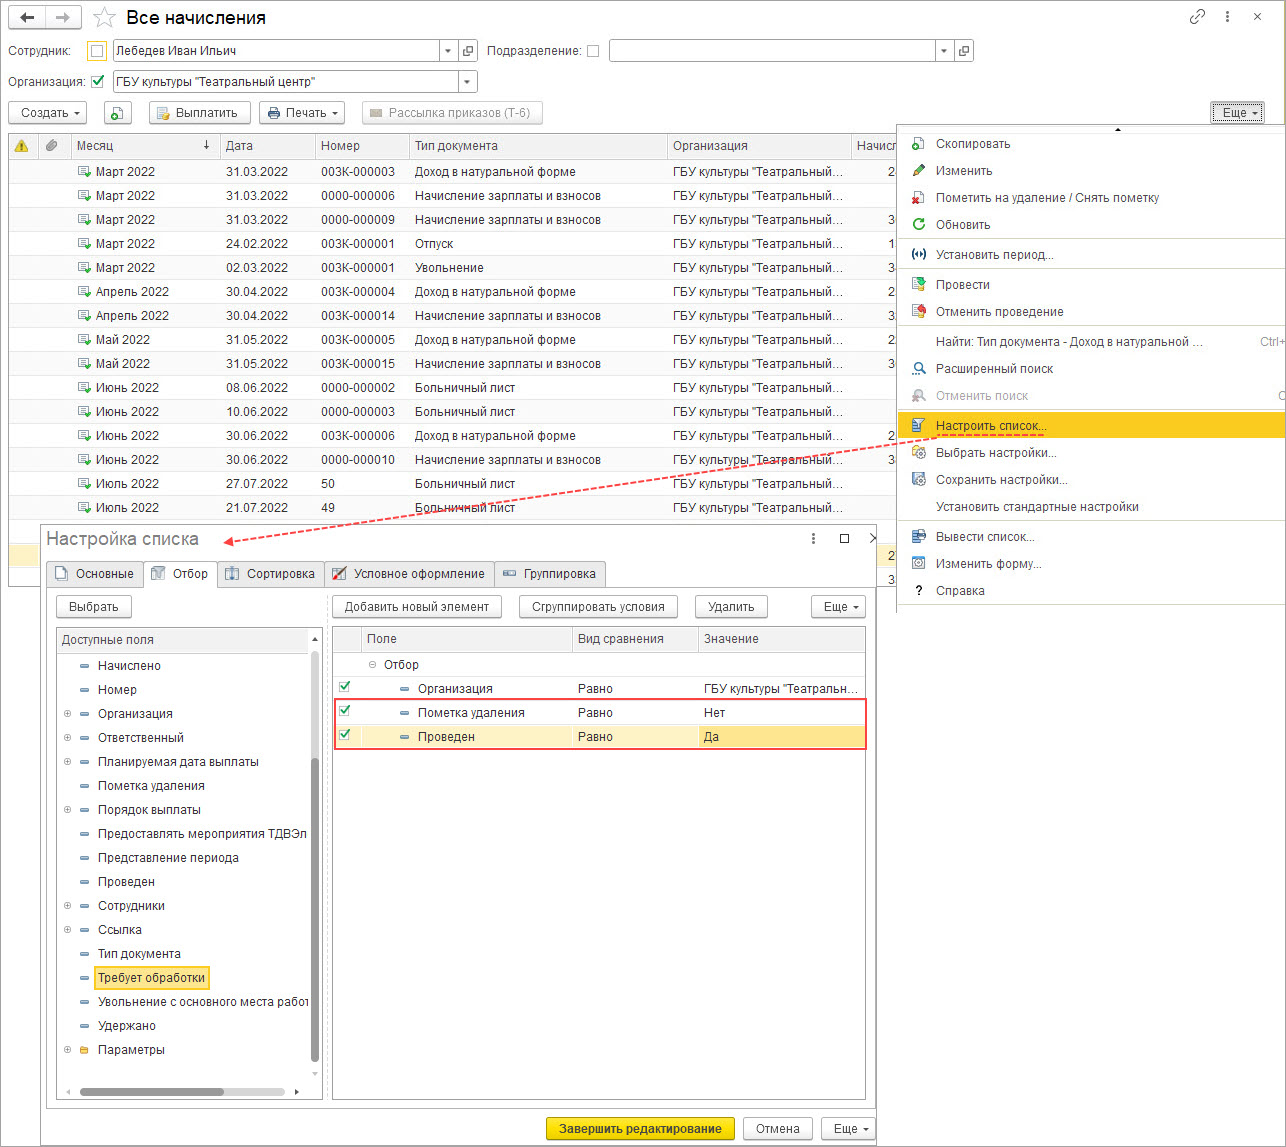1286x1147 pixels.
Task: Uncheck Проведен condition checkbox
Action: click(345, 735)
